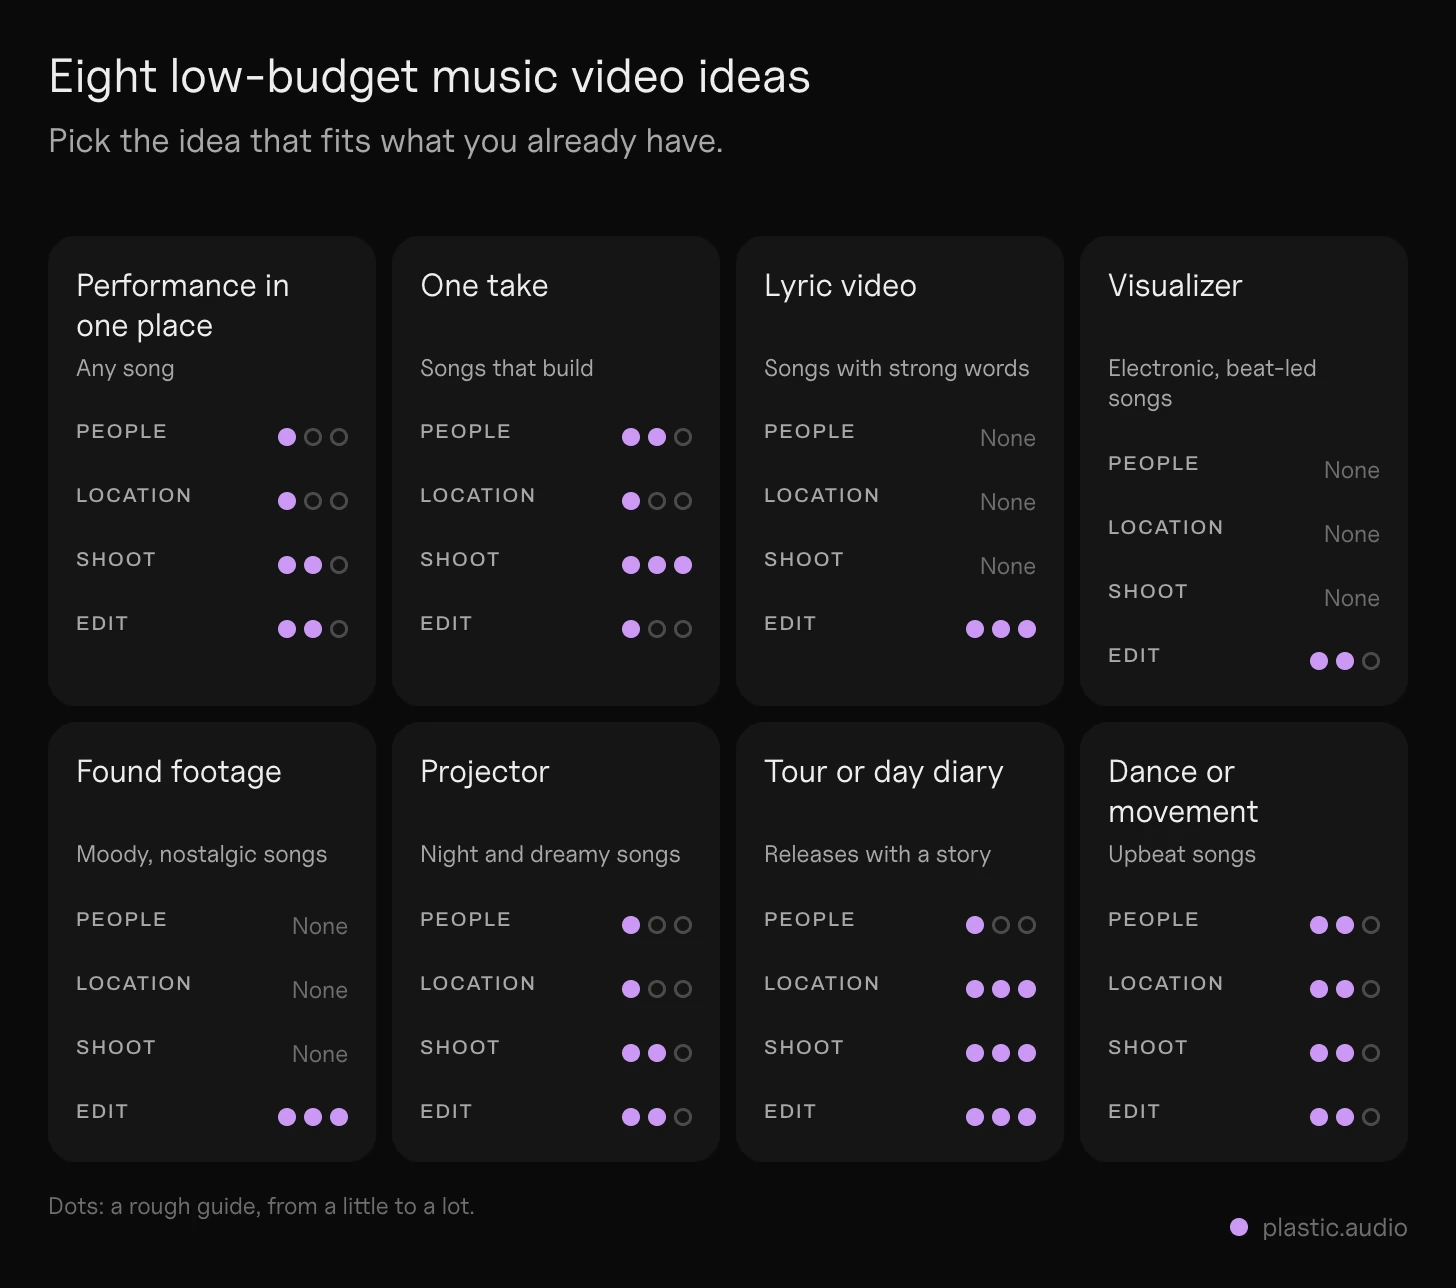Select the "Visualizer" card title
This screenshot has width=1456, height=1288.
(1175, 286)
